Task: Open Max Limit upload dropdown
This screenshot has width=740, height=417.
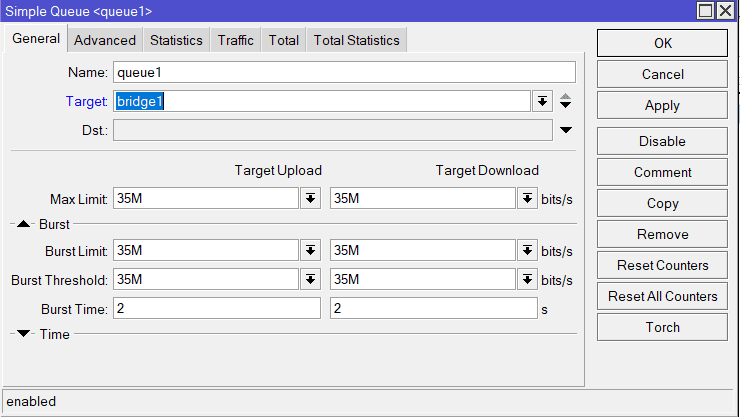Action: click(310, 199)
